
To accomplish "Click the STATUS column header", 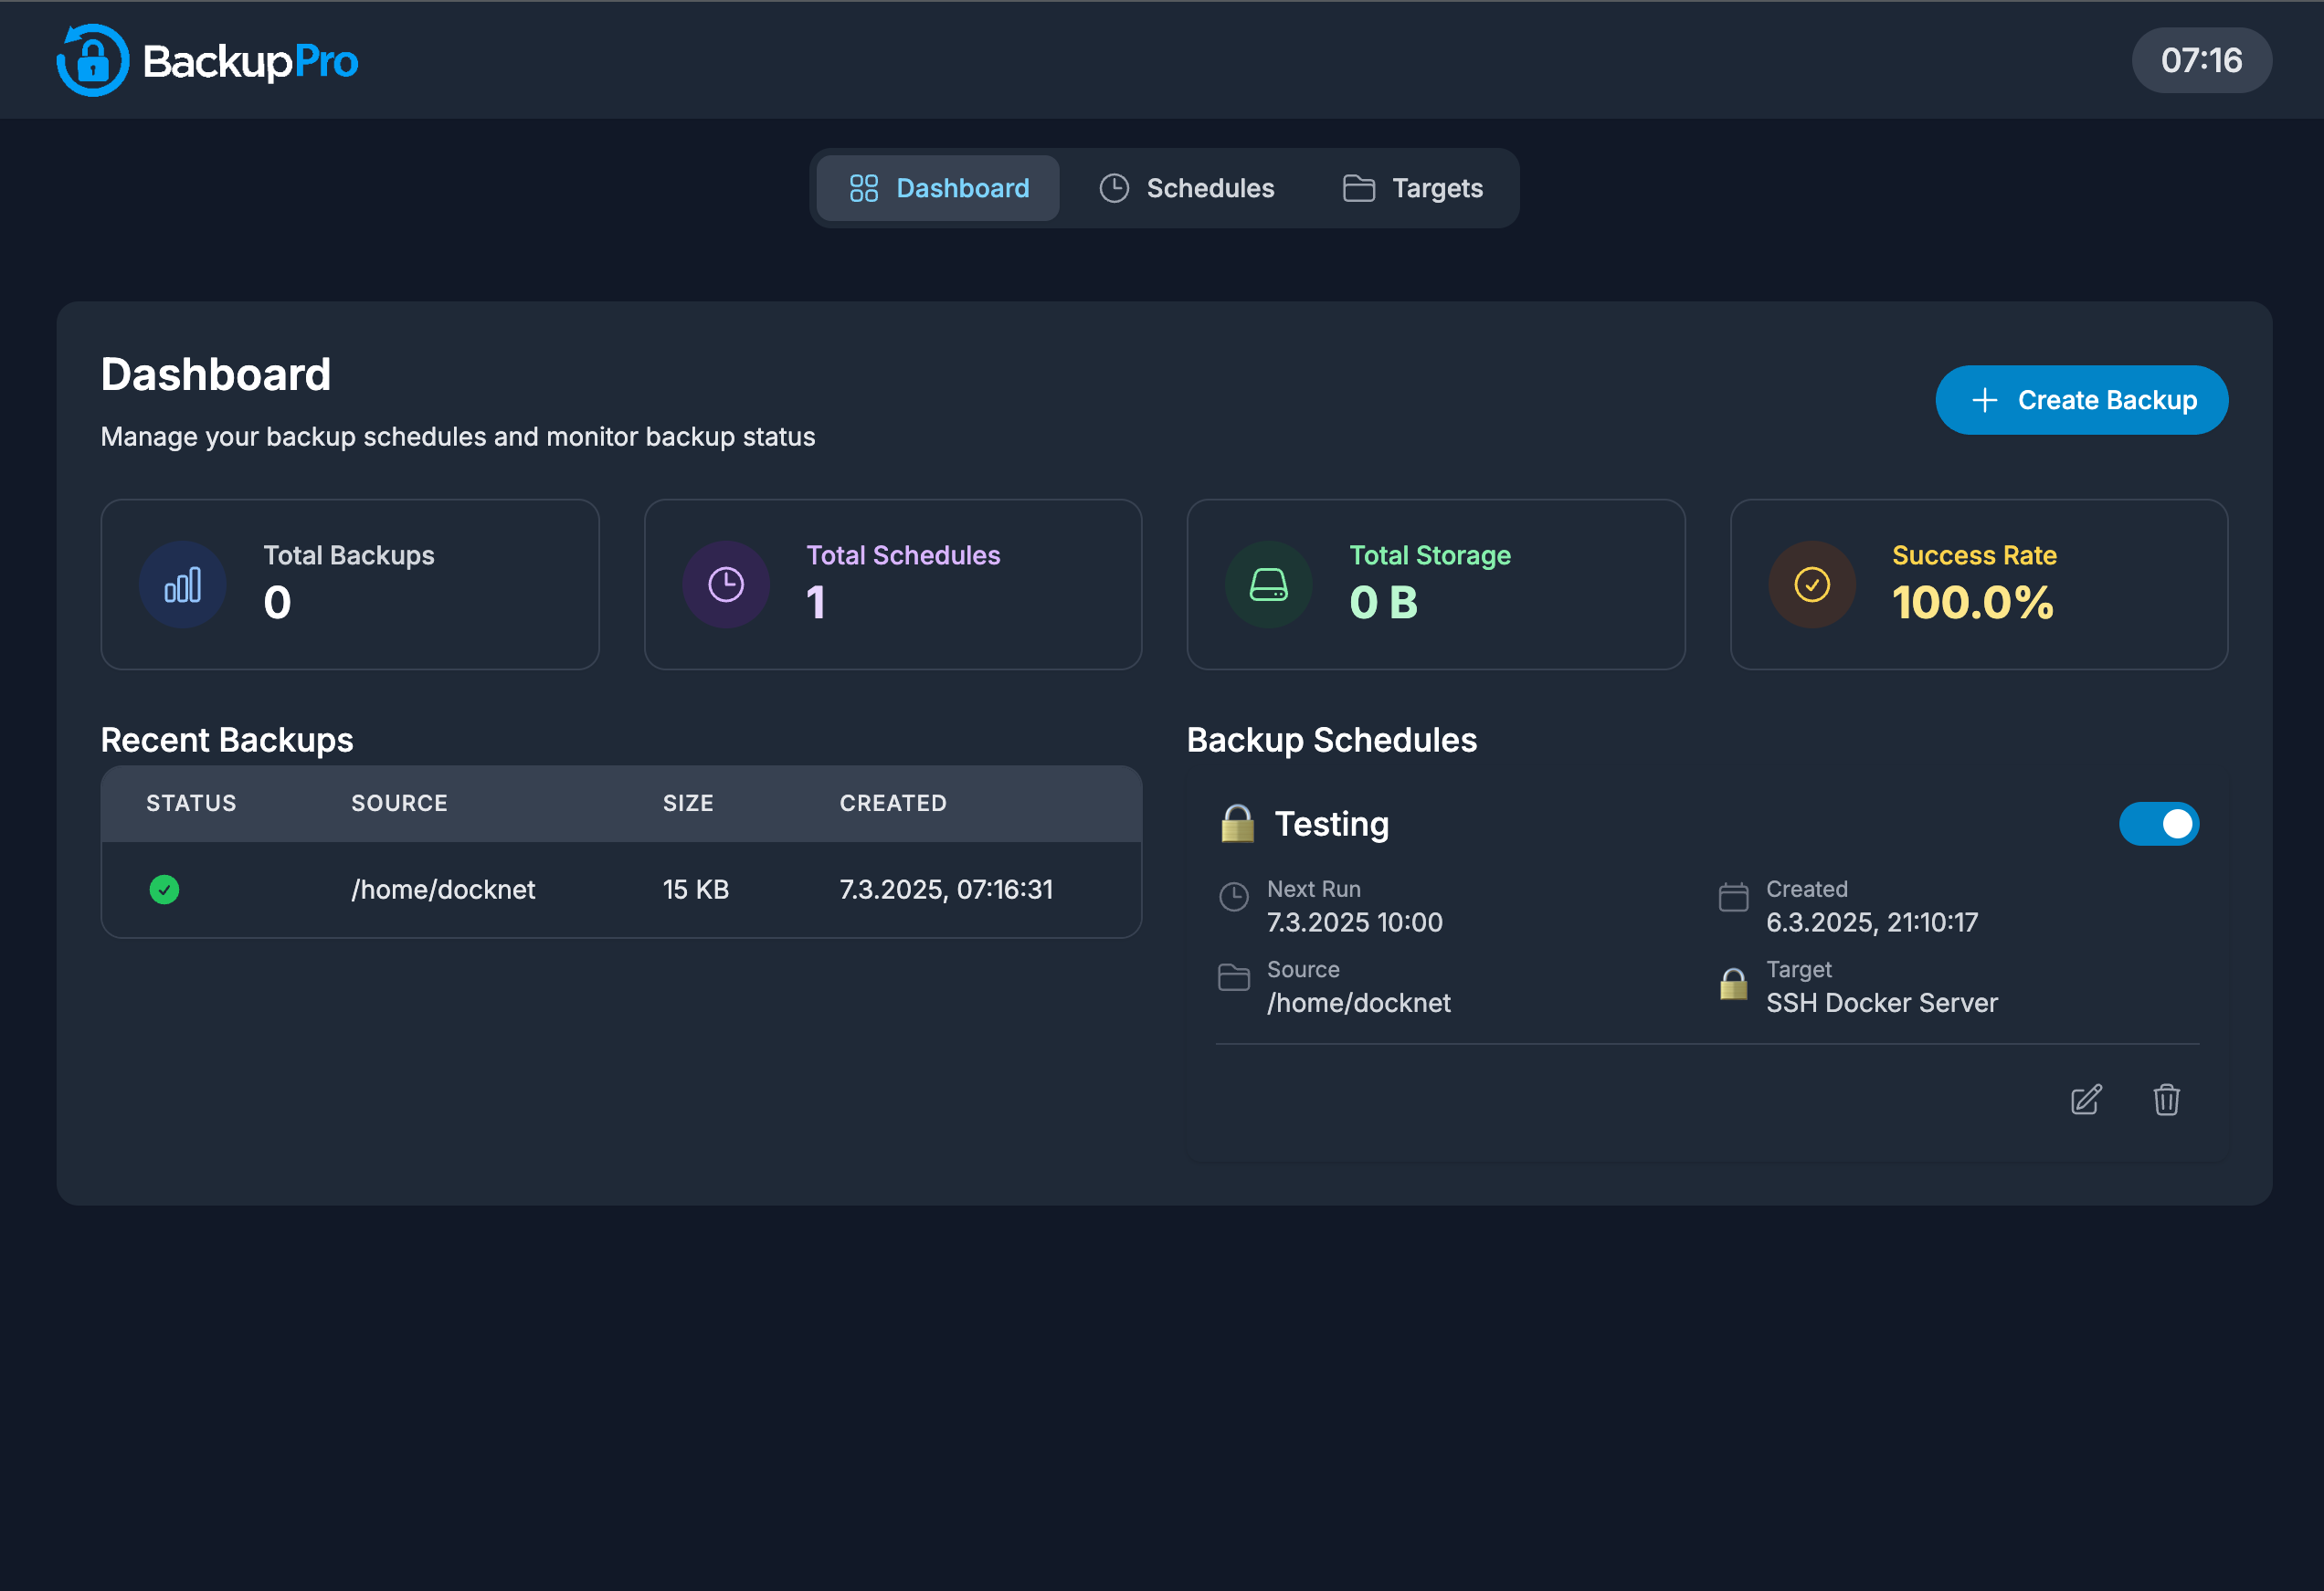I will pyautogui.click(x=191, y=803).
